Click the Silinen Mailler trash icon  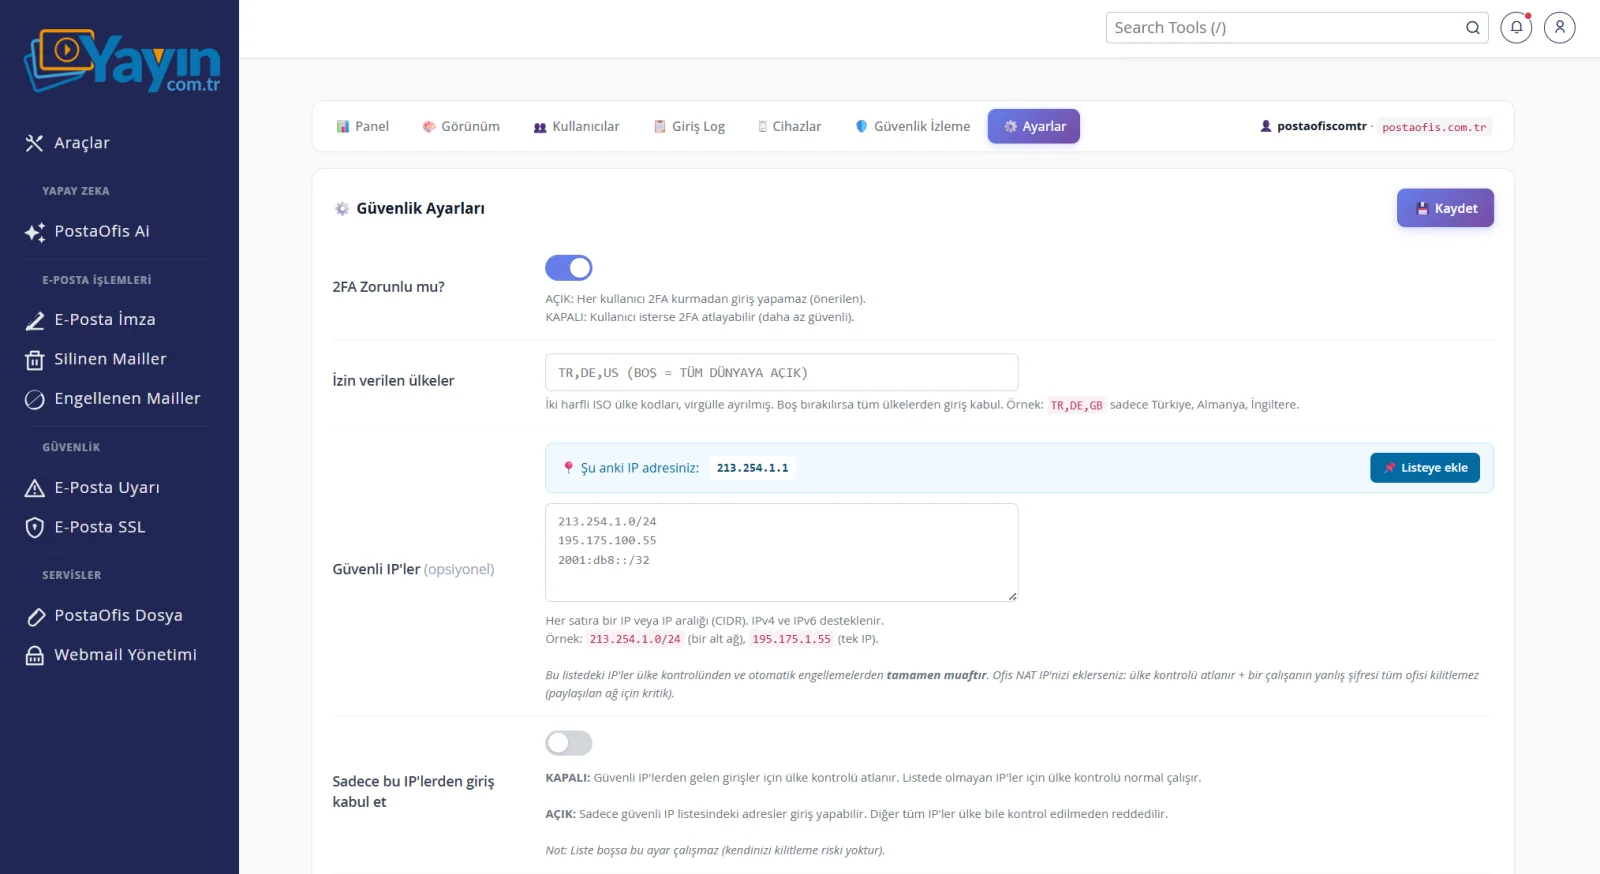34,360
